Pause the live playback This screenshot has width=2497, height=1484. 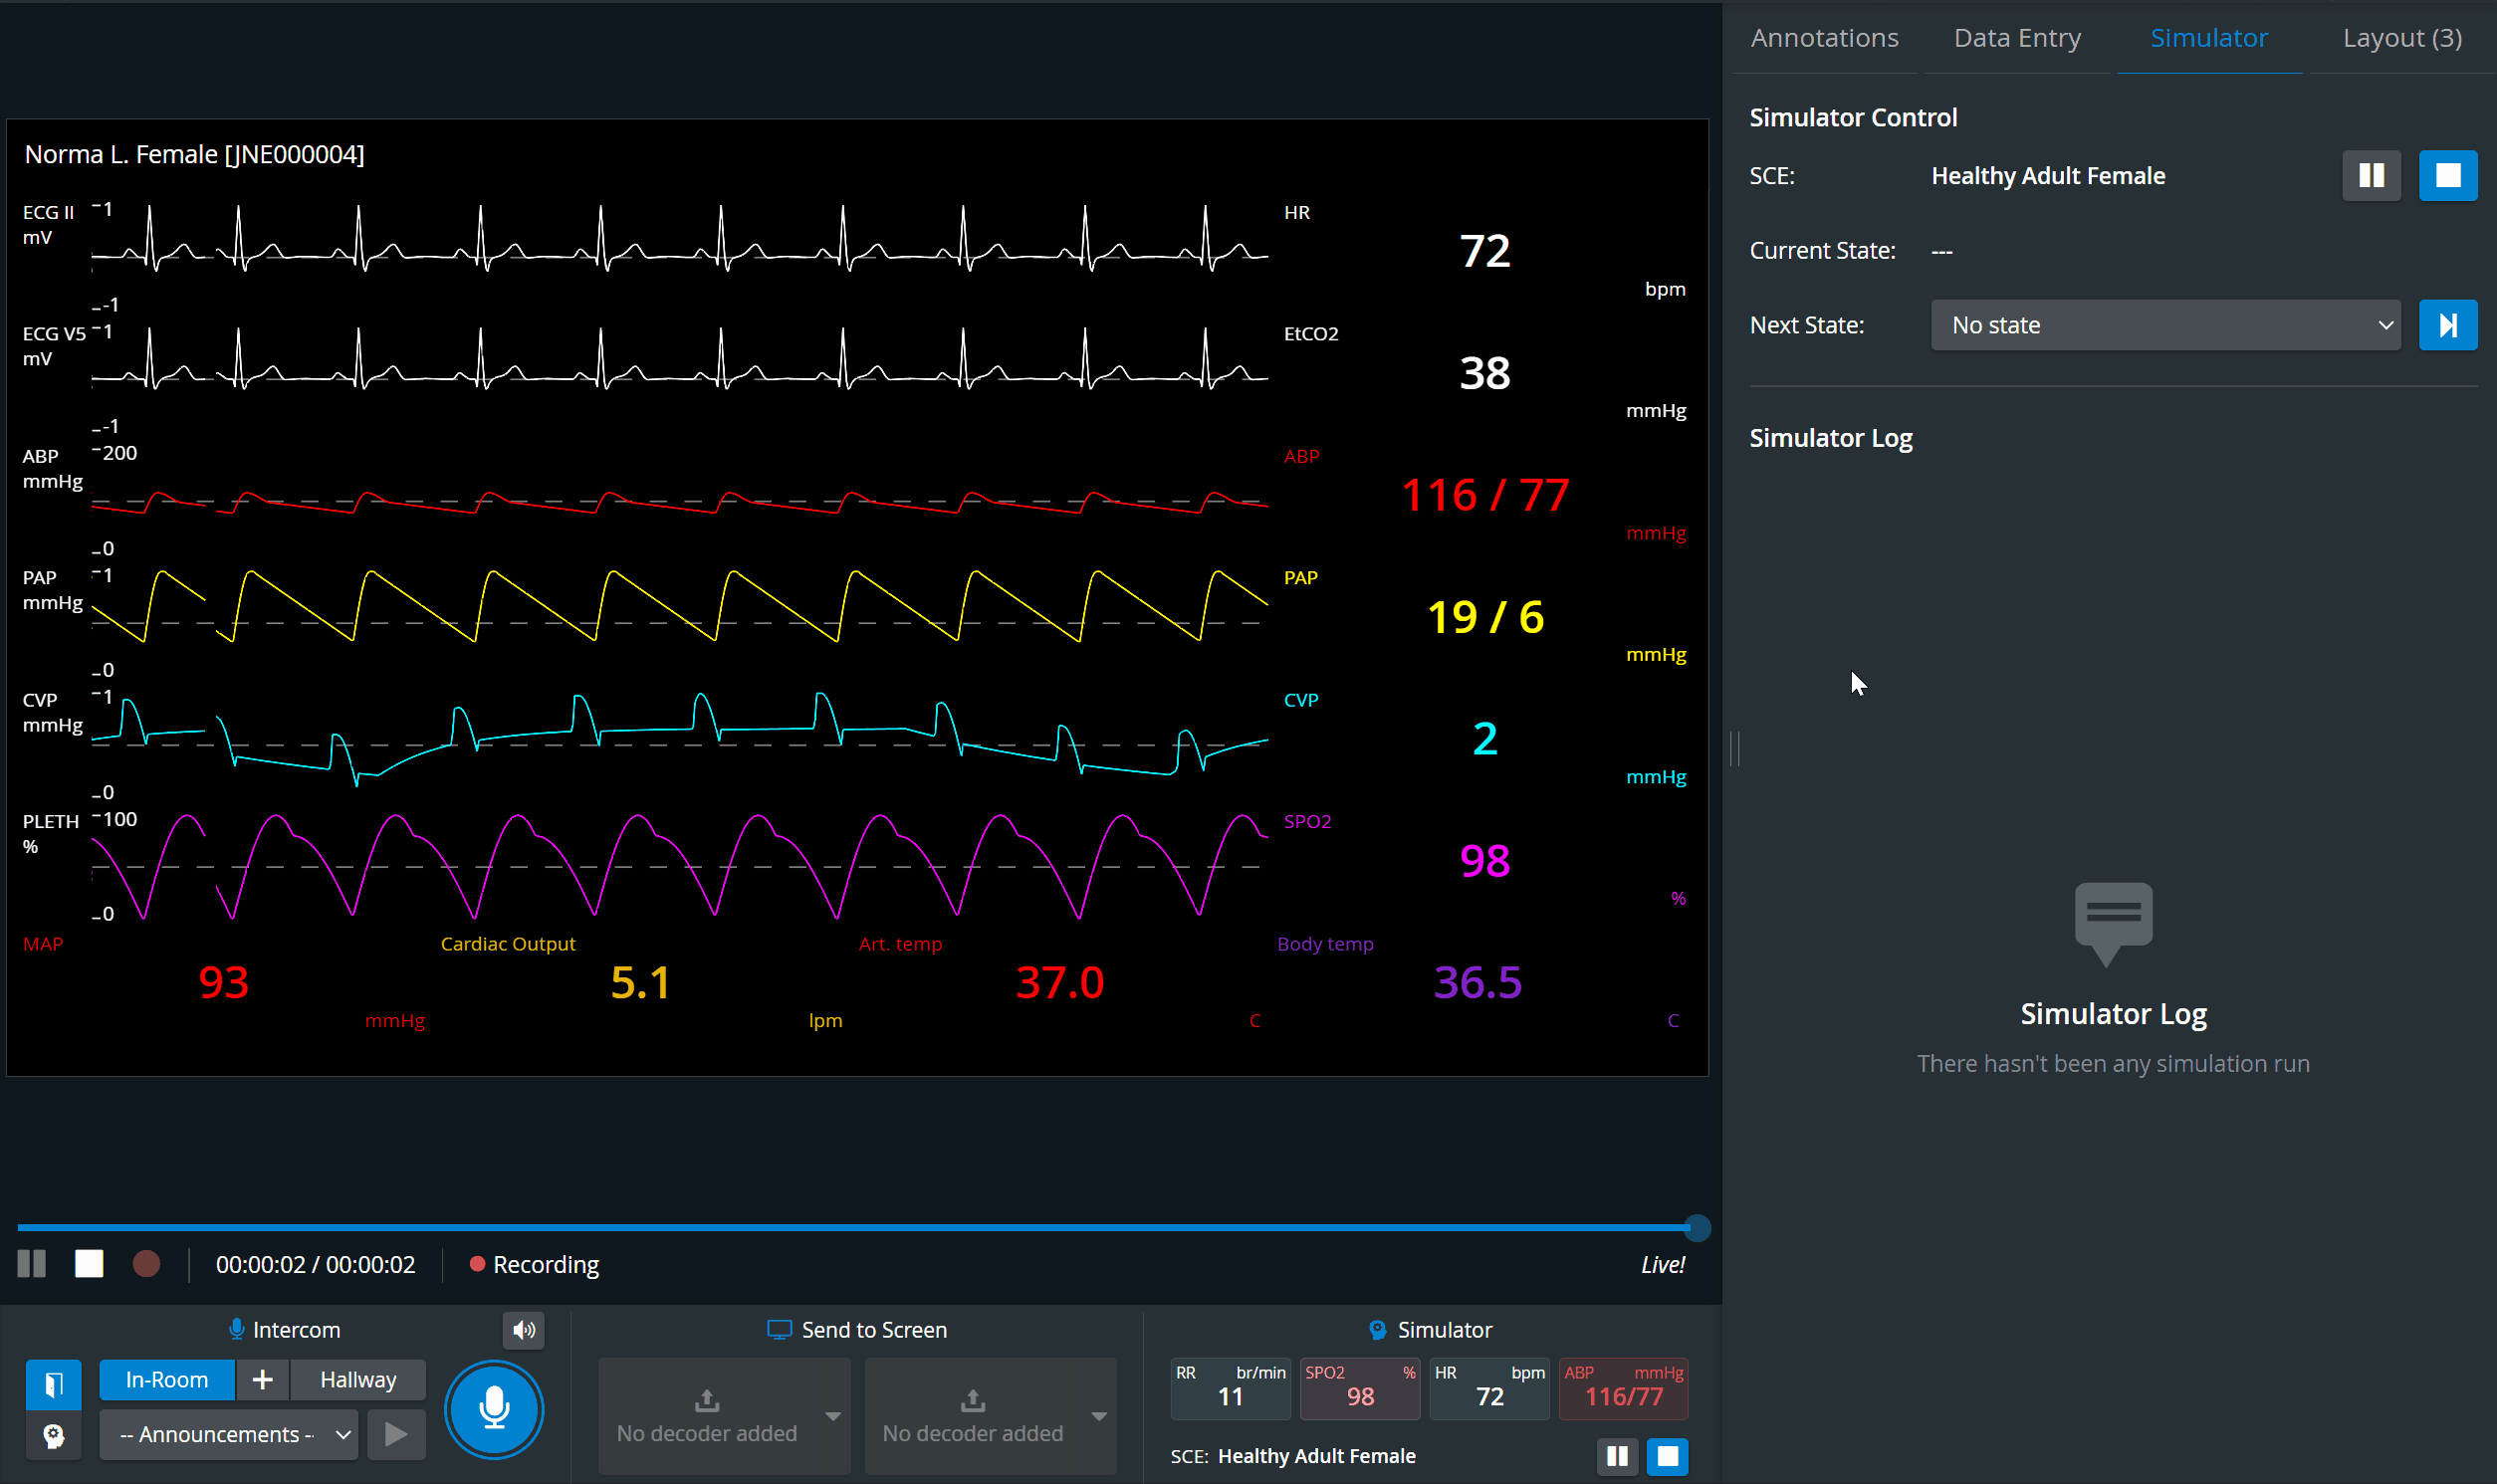pos(32,1264)
